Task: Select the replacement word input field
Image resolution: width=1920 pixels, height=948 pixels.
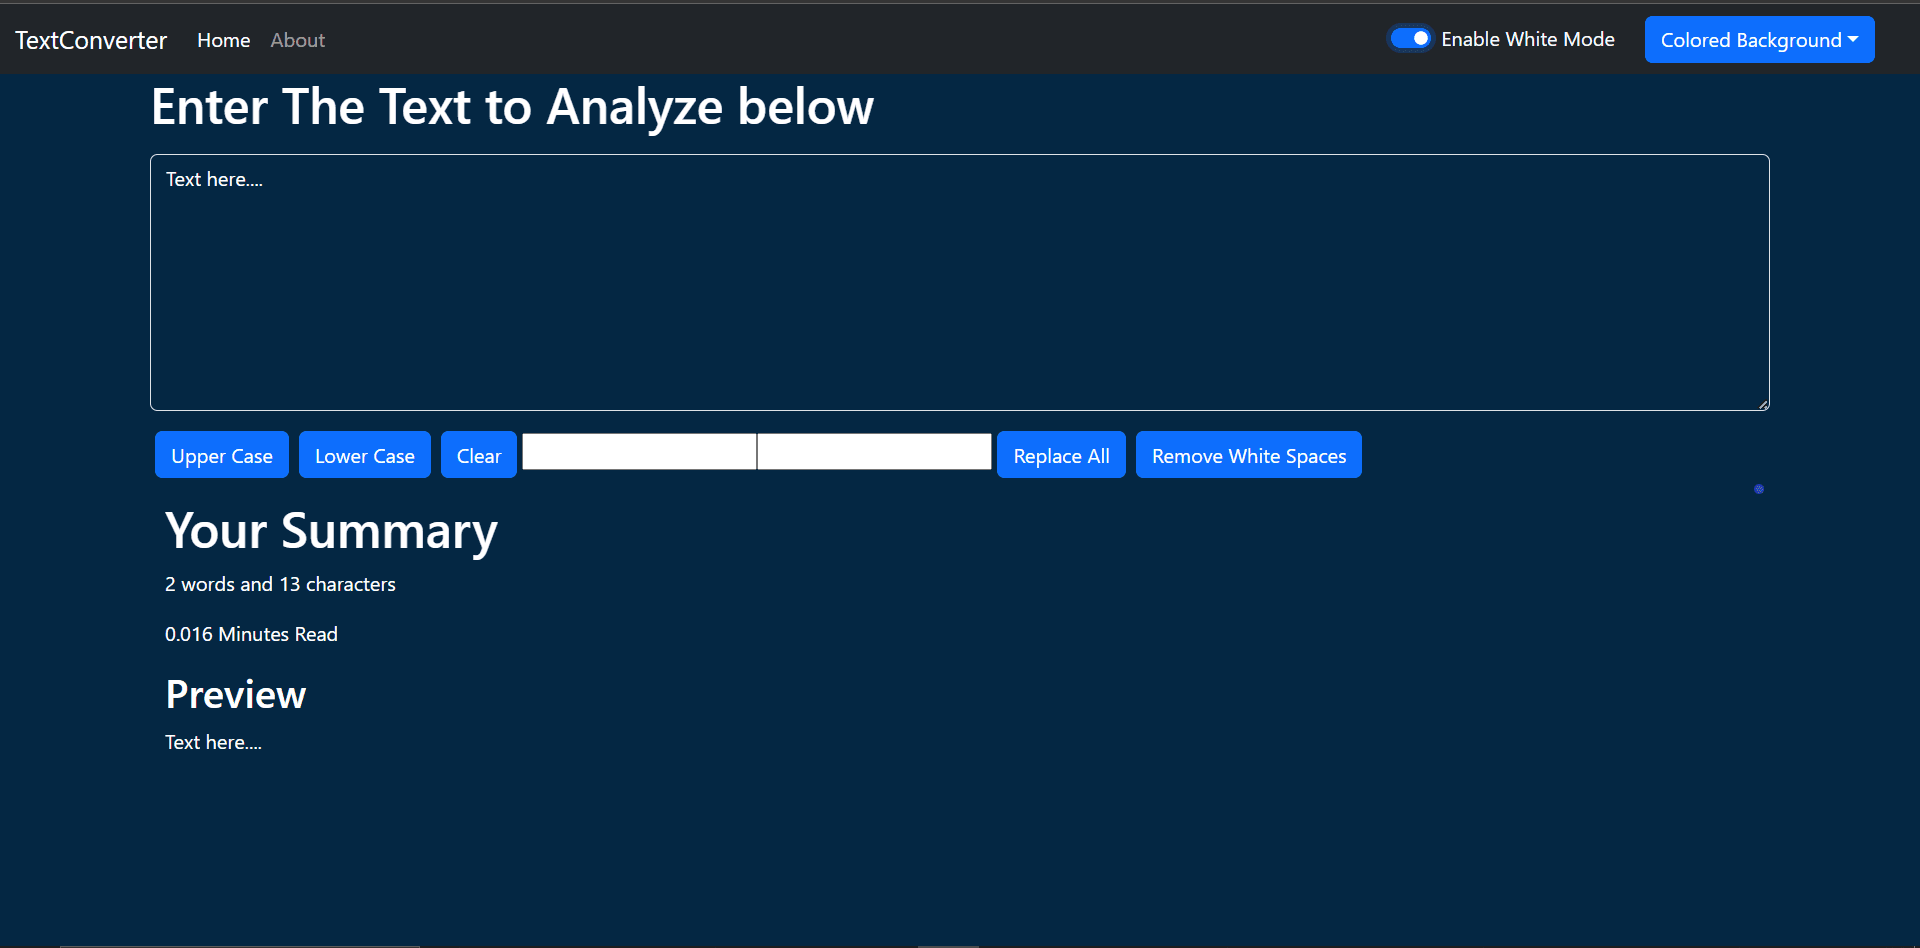Action: (873, 452)
